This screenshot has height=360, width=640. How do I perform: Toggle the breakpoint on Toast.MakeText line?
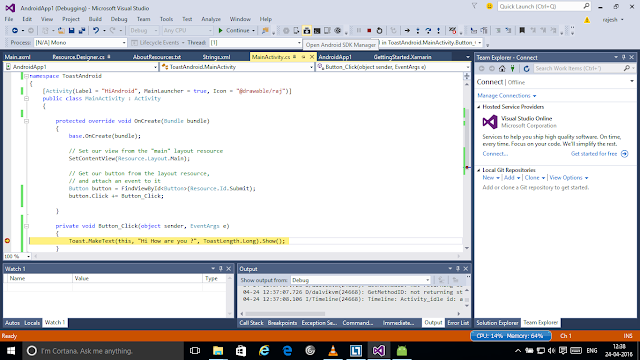coord(7,241)
